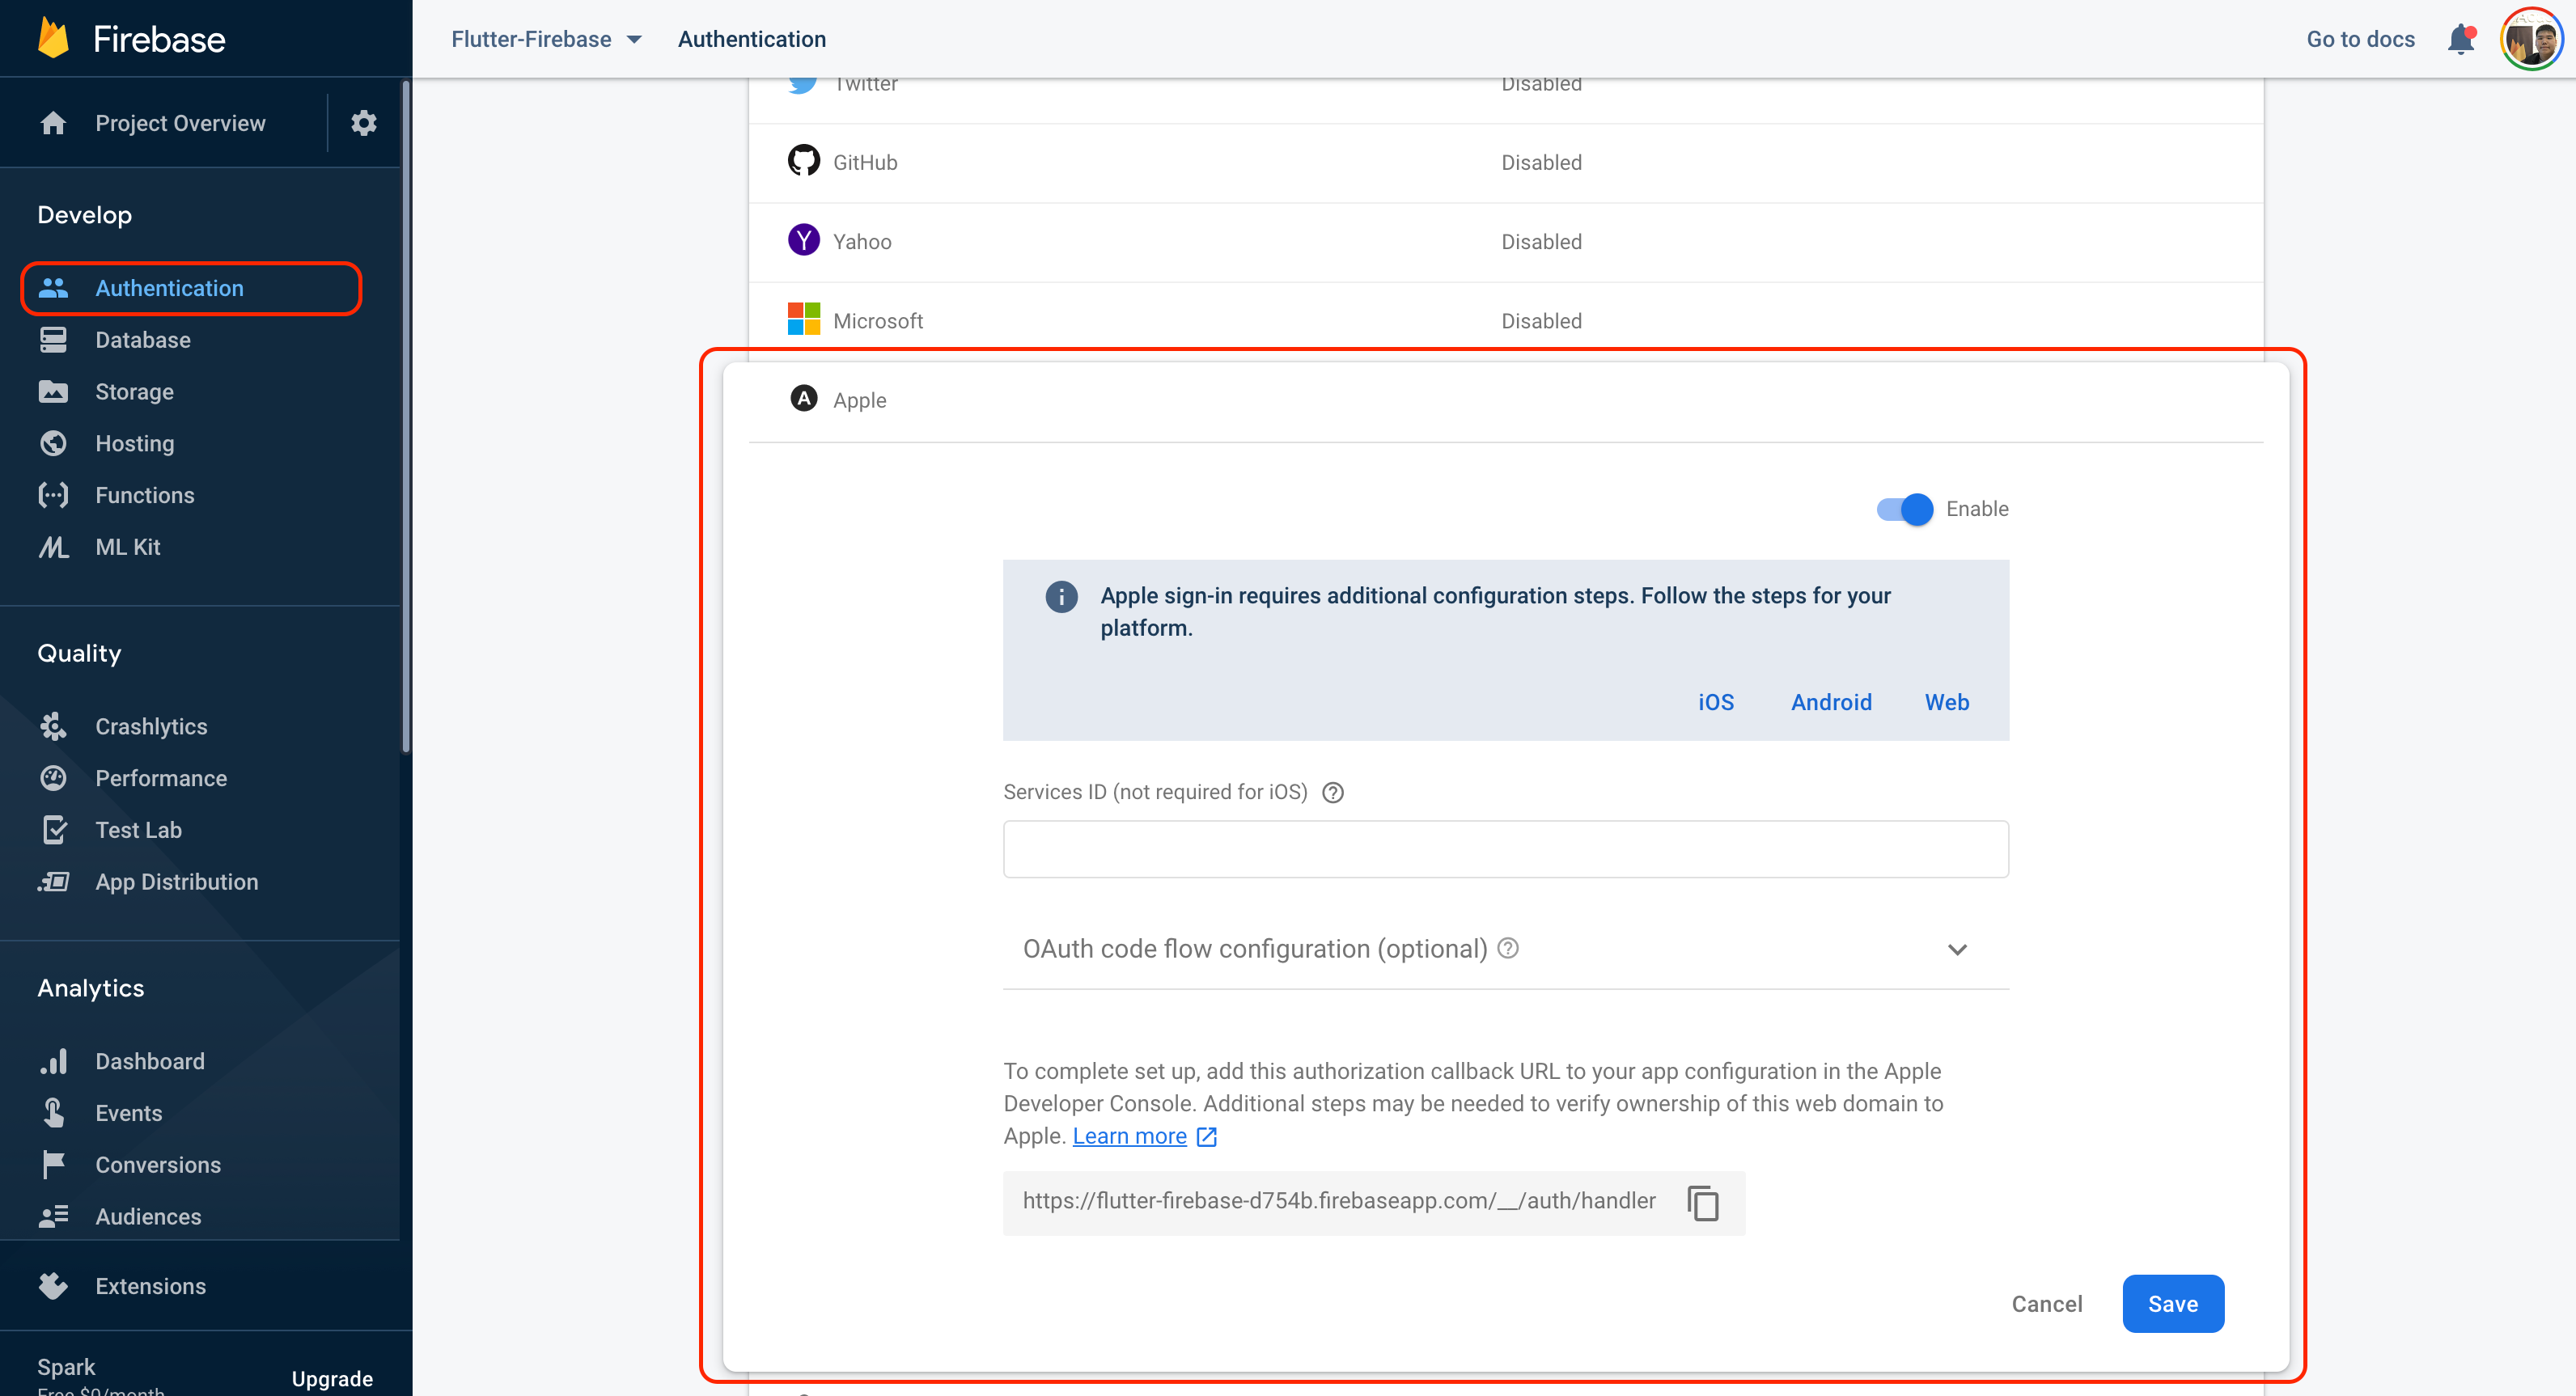Viewport: 2576px width, 1396px height.
Task: Copy the authorization callback URL
Action: pyautogui.click(x=1702, y=1203)
